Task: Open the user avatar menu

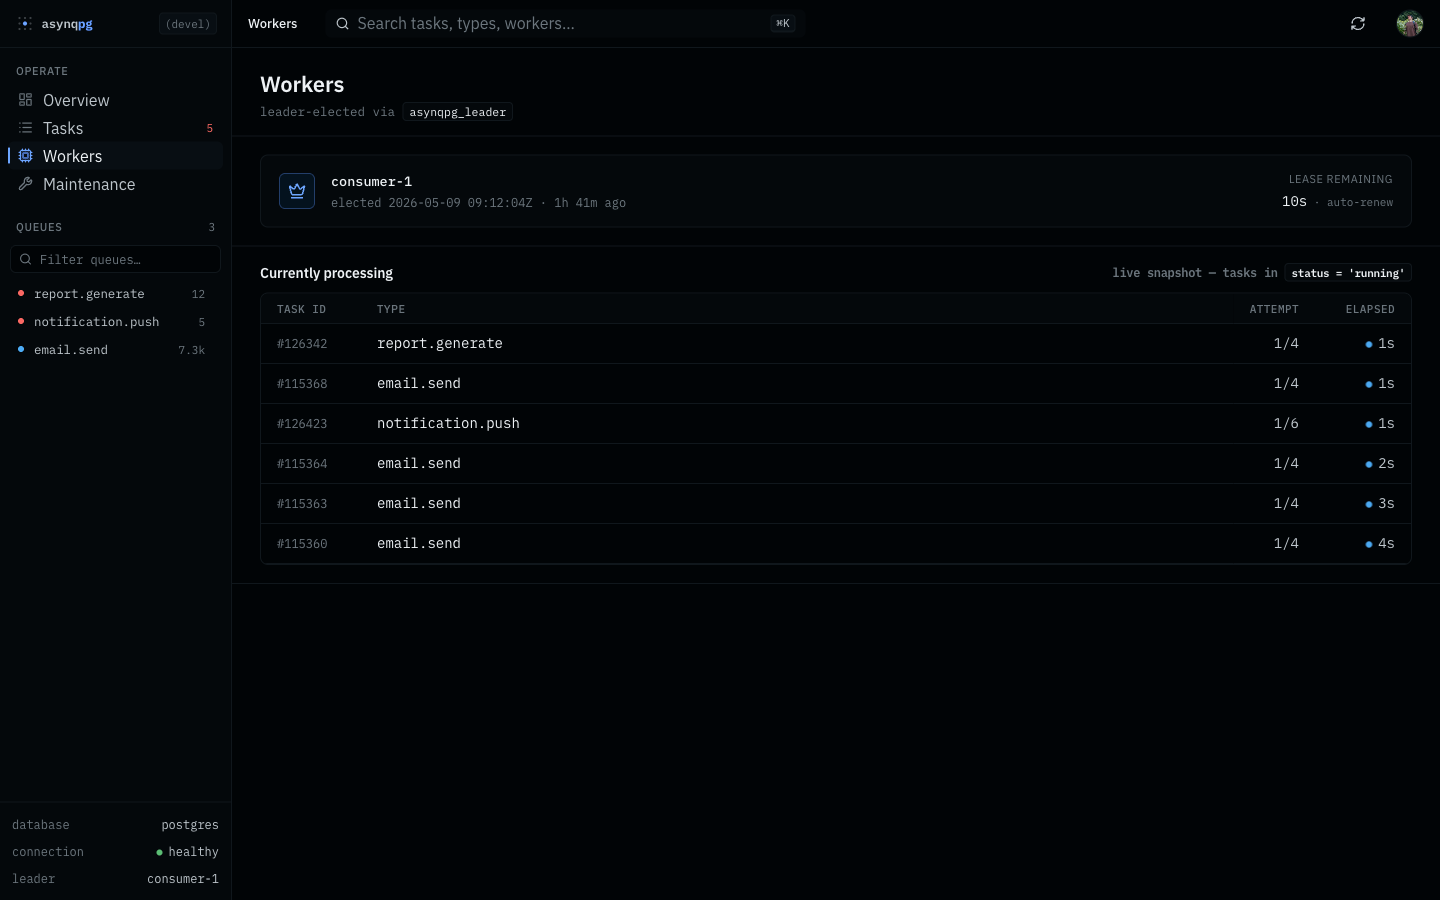Action: coord(1410,23)
